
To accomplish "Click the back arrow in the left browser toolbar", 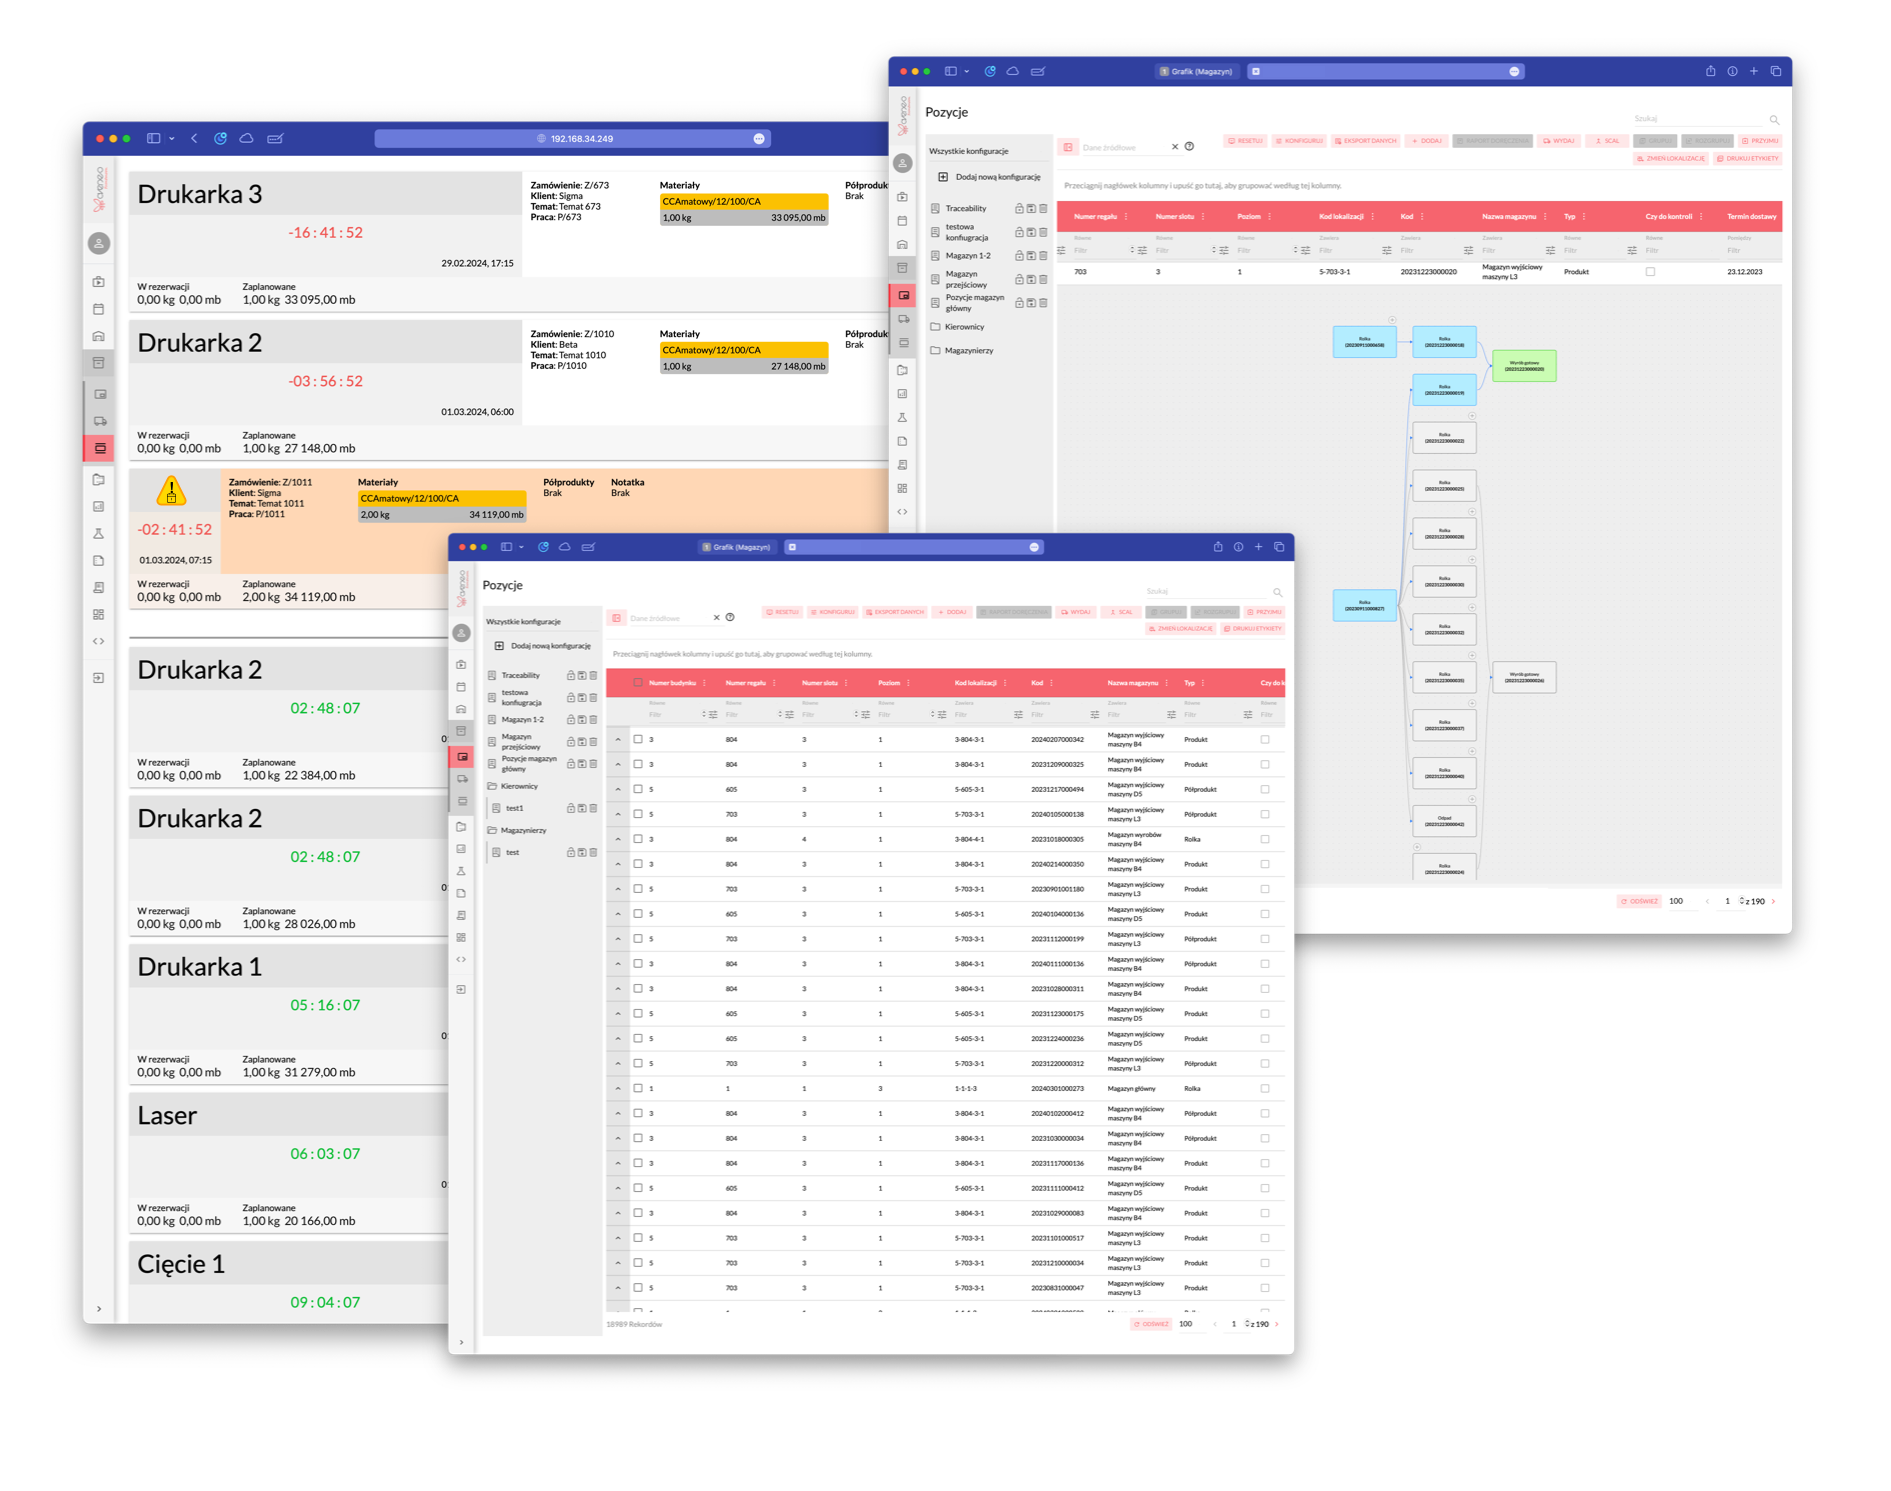I will (x=194, y=138).
